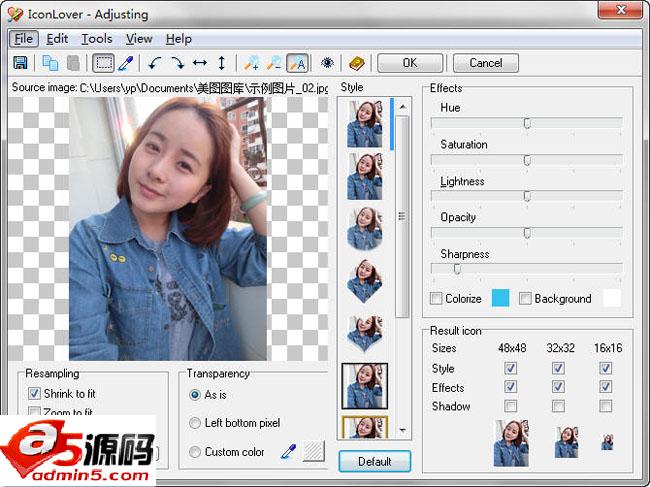Open the white Background color swatch
650x487 pixels.
coord(612,298)
